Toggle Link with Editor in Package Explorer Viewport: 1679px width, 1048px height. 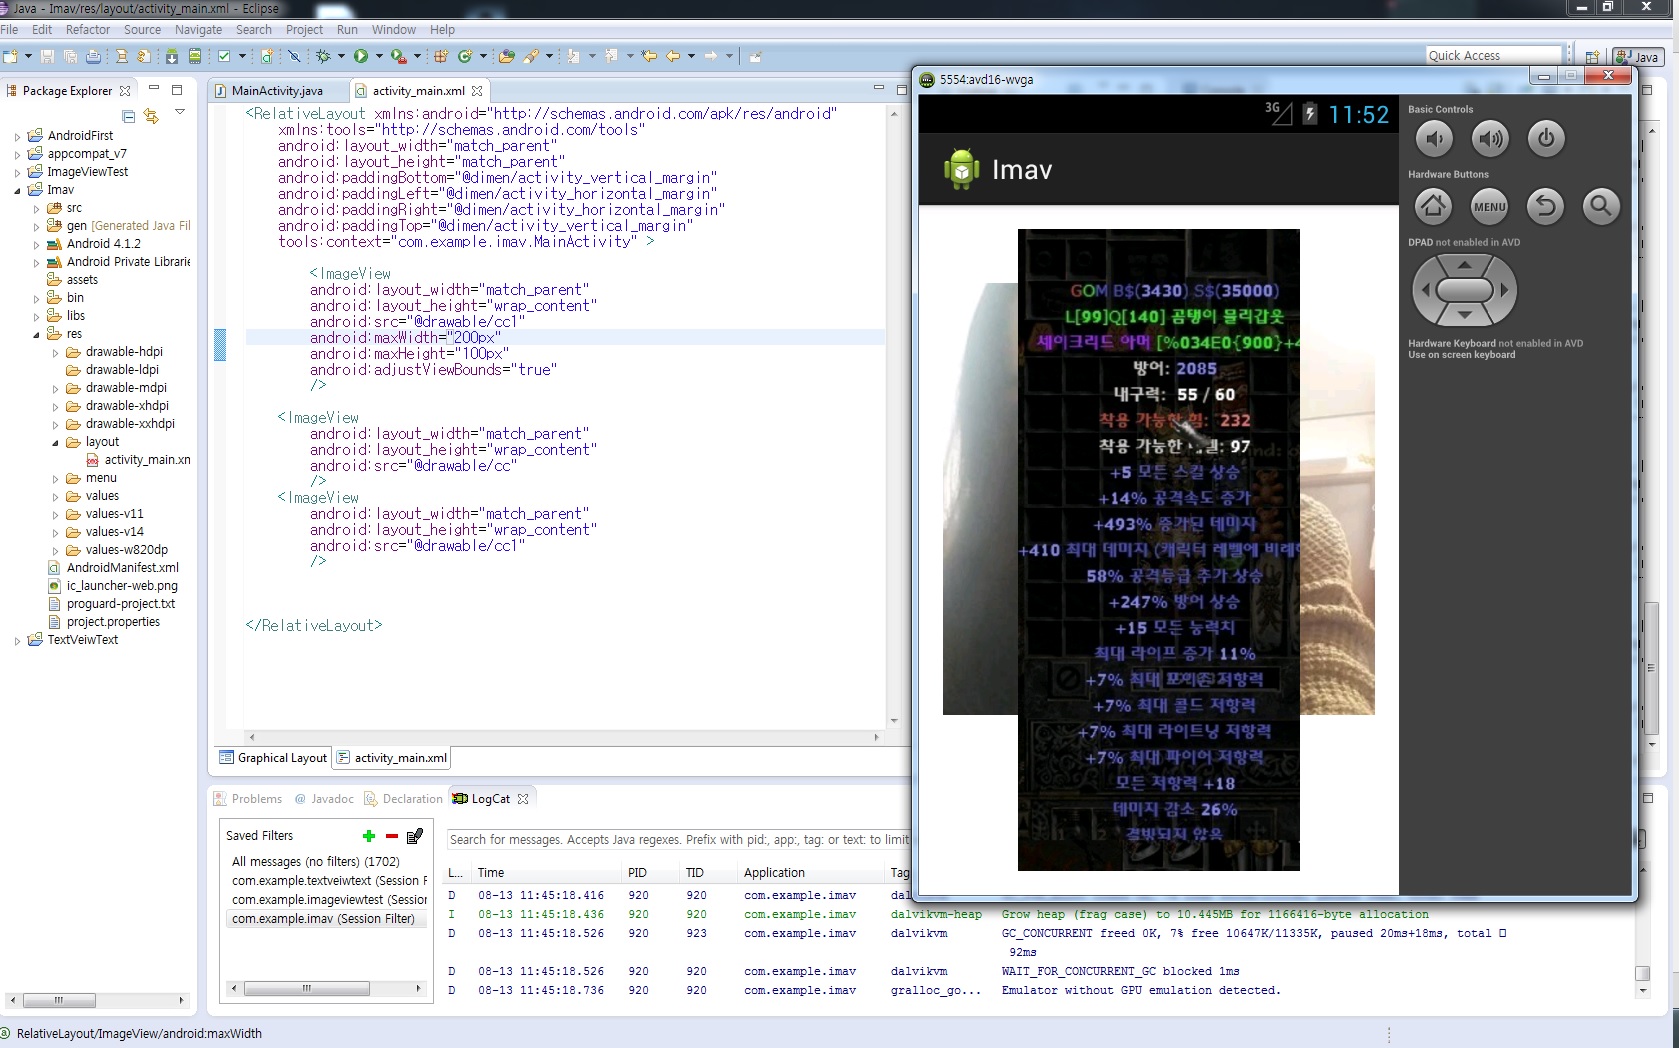tap(151, 116)
